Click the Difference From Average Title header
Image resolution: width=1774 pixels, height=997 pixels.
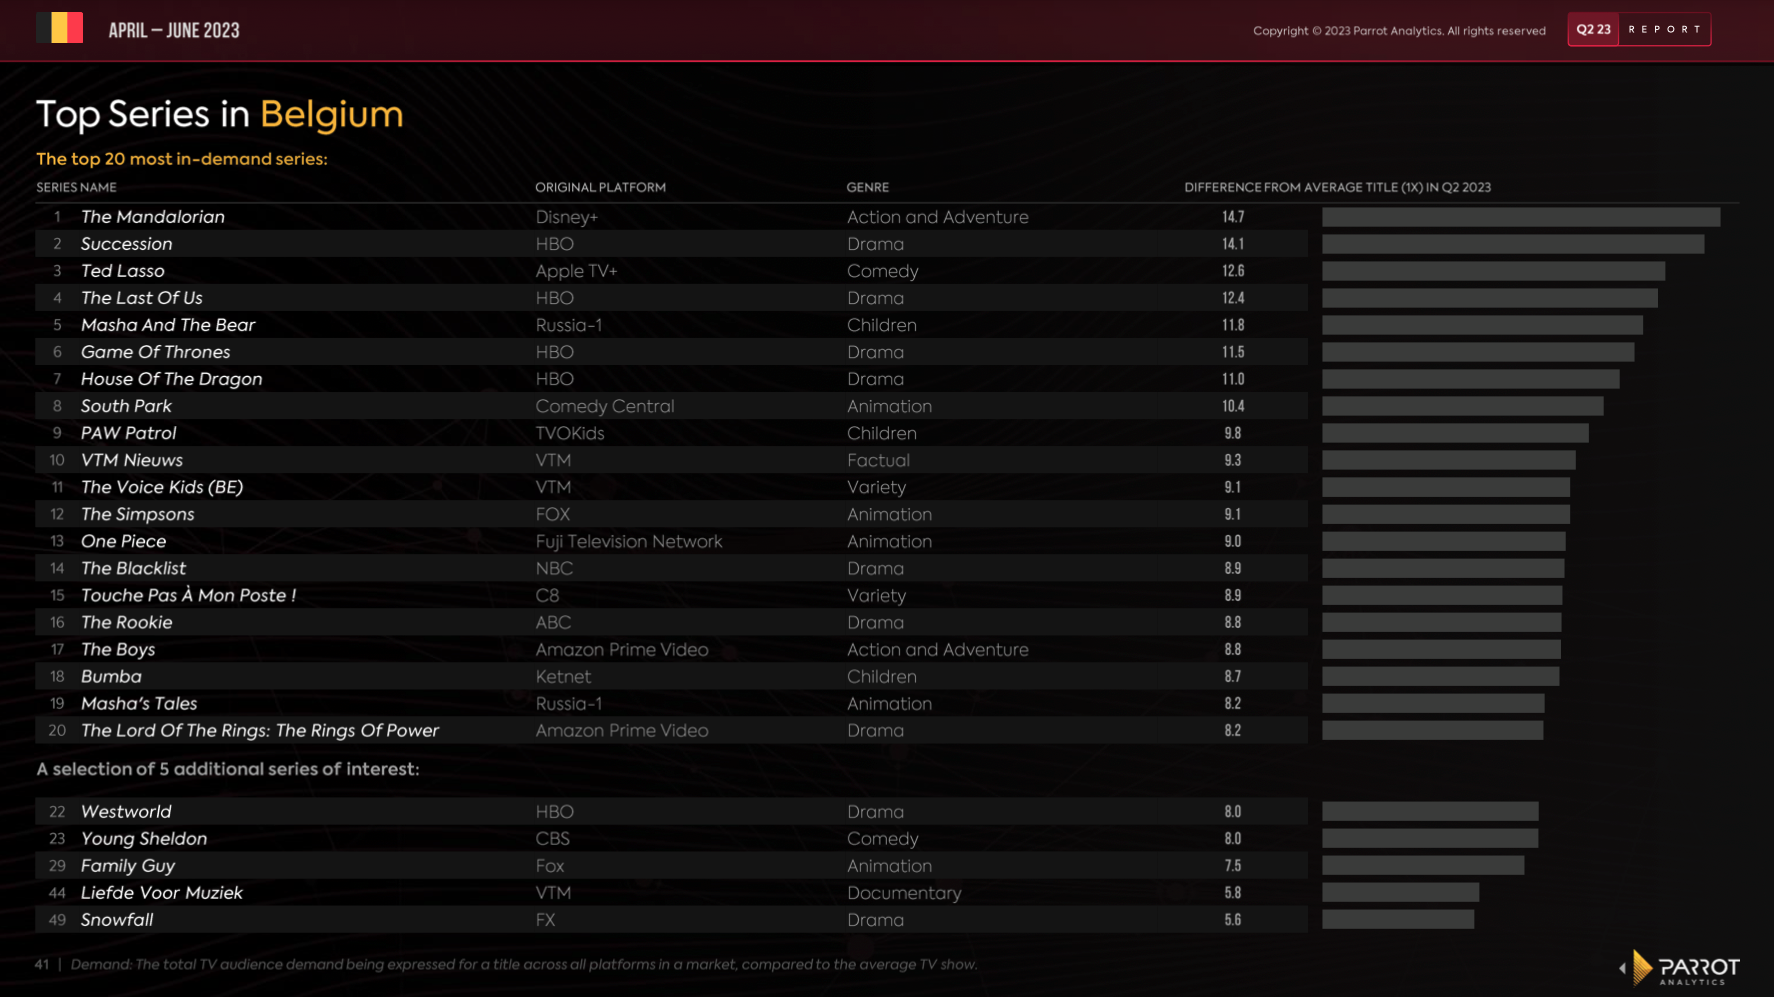[x=1337, y=187]
